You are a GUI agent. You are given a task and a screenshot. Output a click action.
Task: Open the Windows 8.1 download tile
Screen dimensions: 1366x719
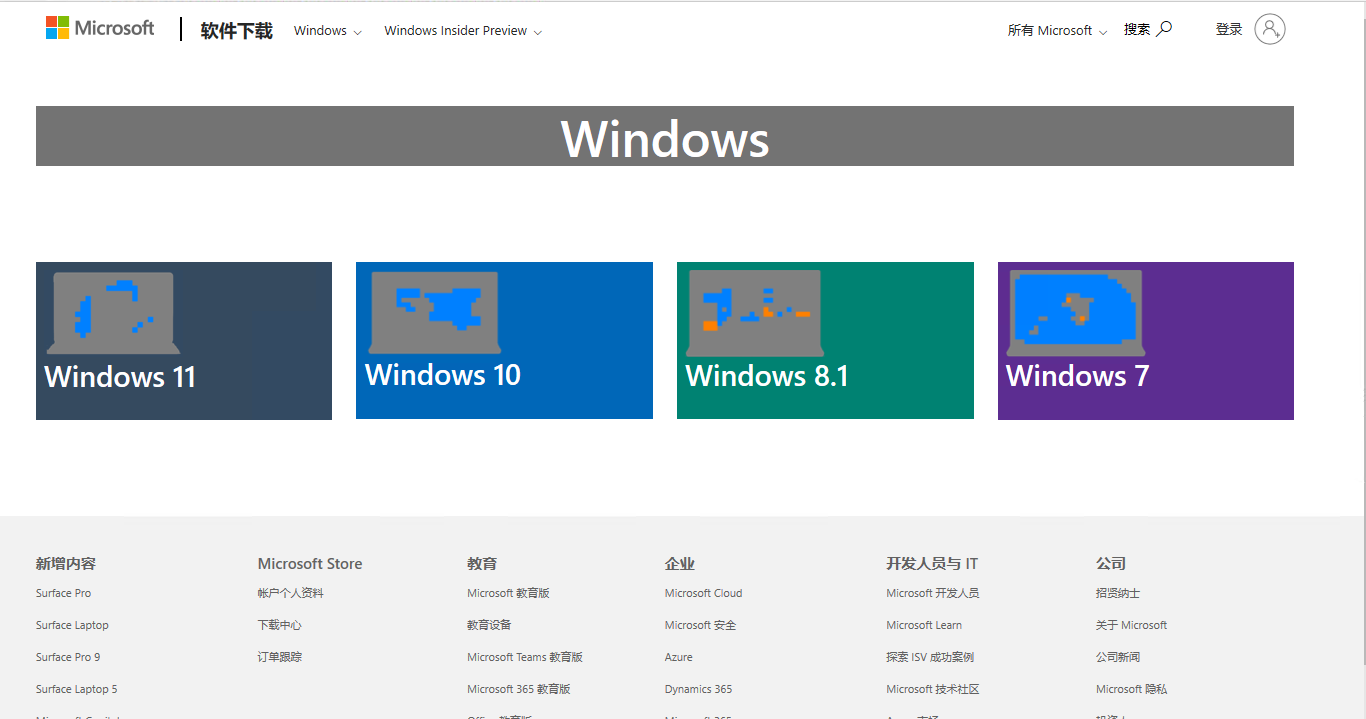coord(825,341)
